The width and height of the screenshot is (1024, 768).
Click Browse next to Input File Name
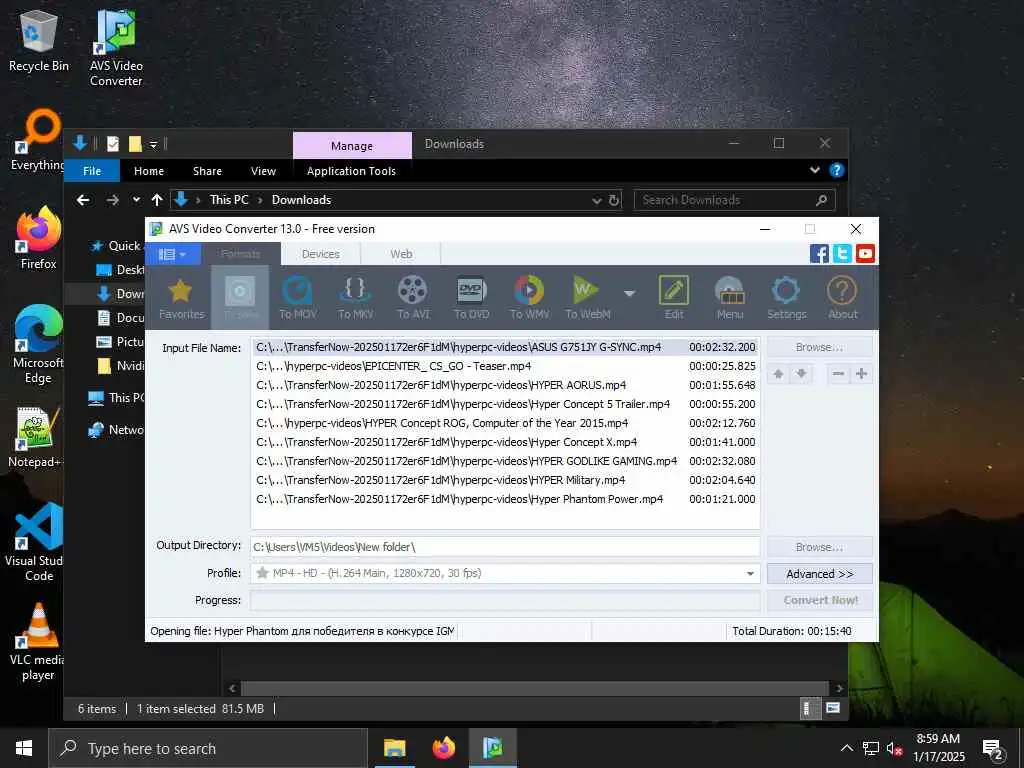(820, 347)
